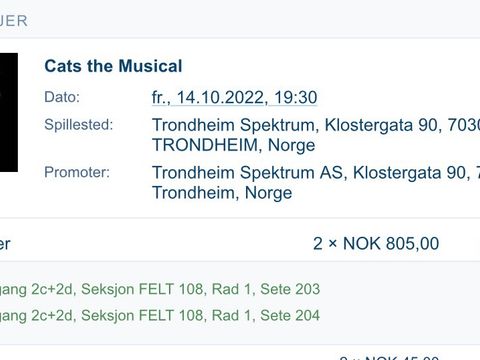
Task: Click 'Seksjon FELT 108' in first seat row
Action: click(142, 289)
